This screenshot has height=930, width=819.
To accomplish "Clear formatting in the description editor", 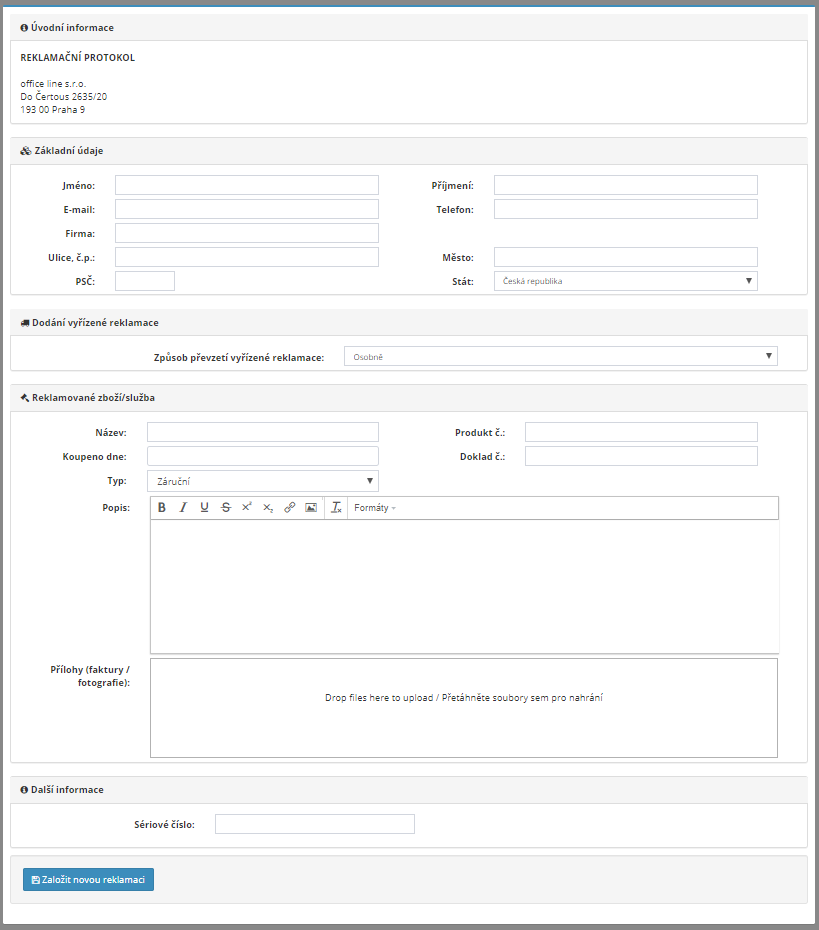I will 337,508.
